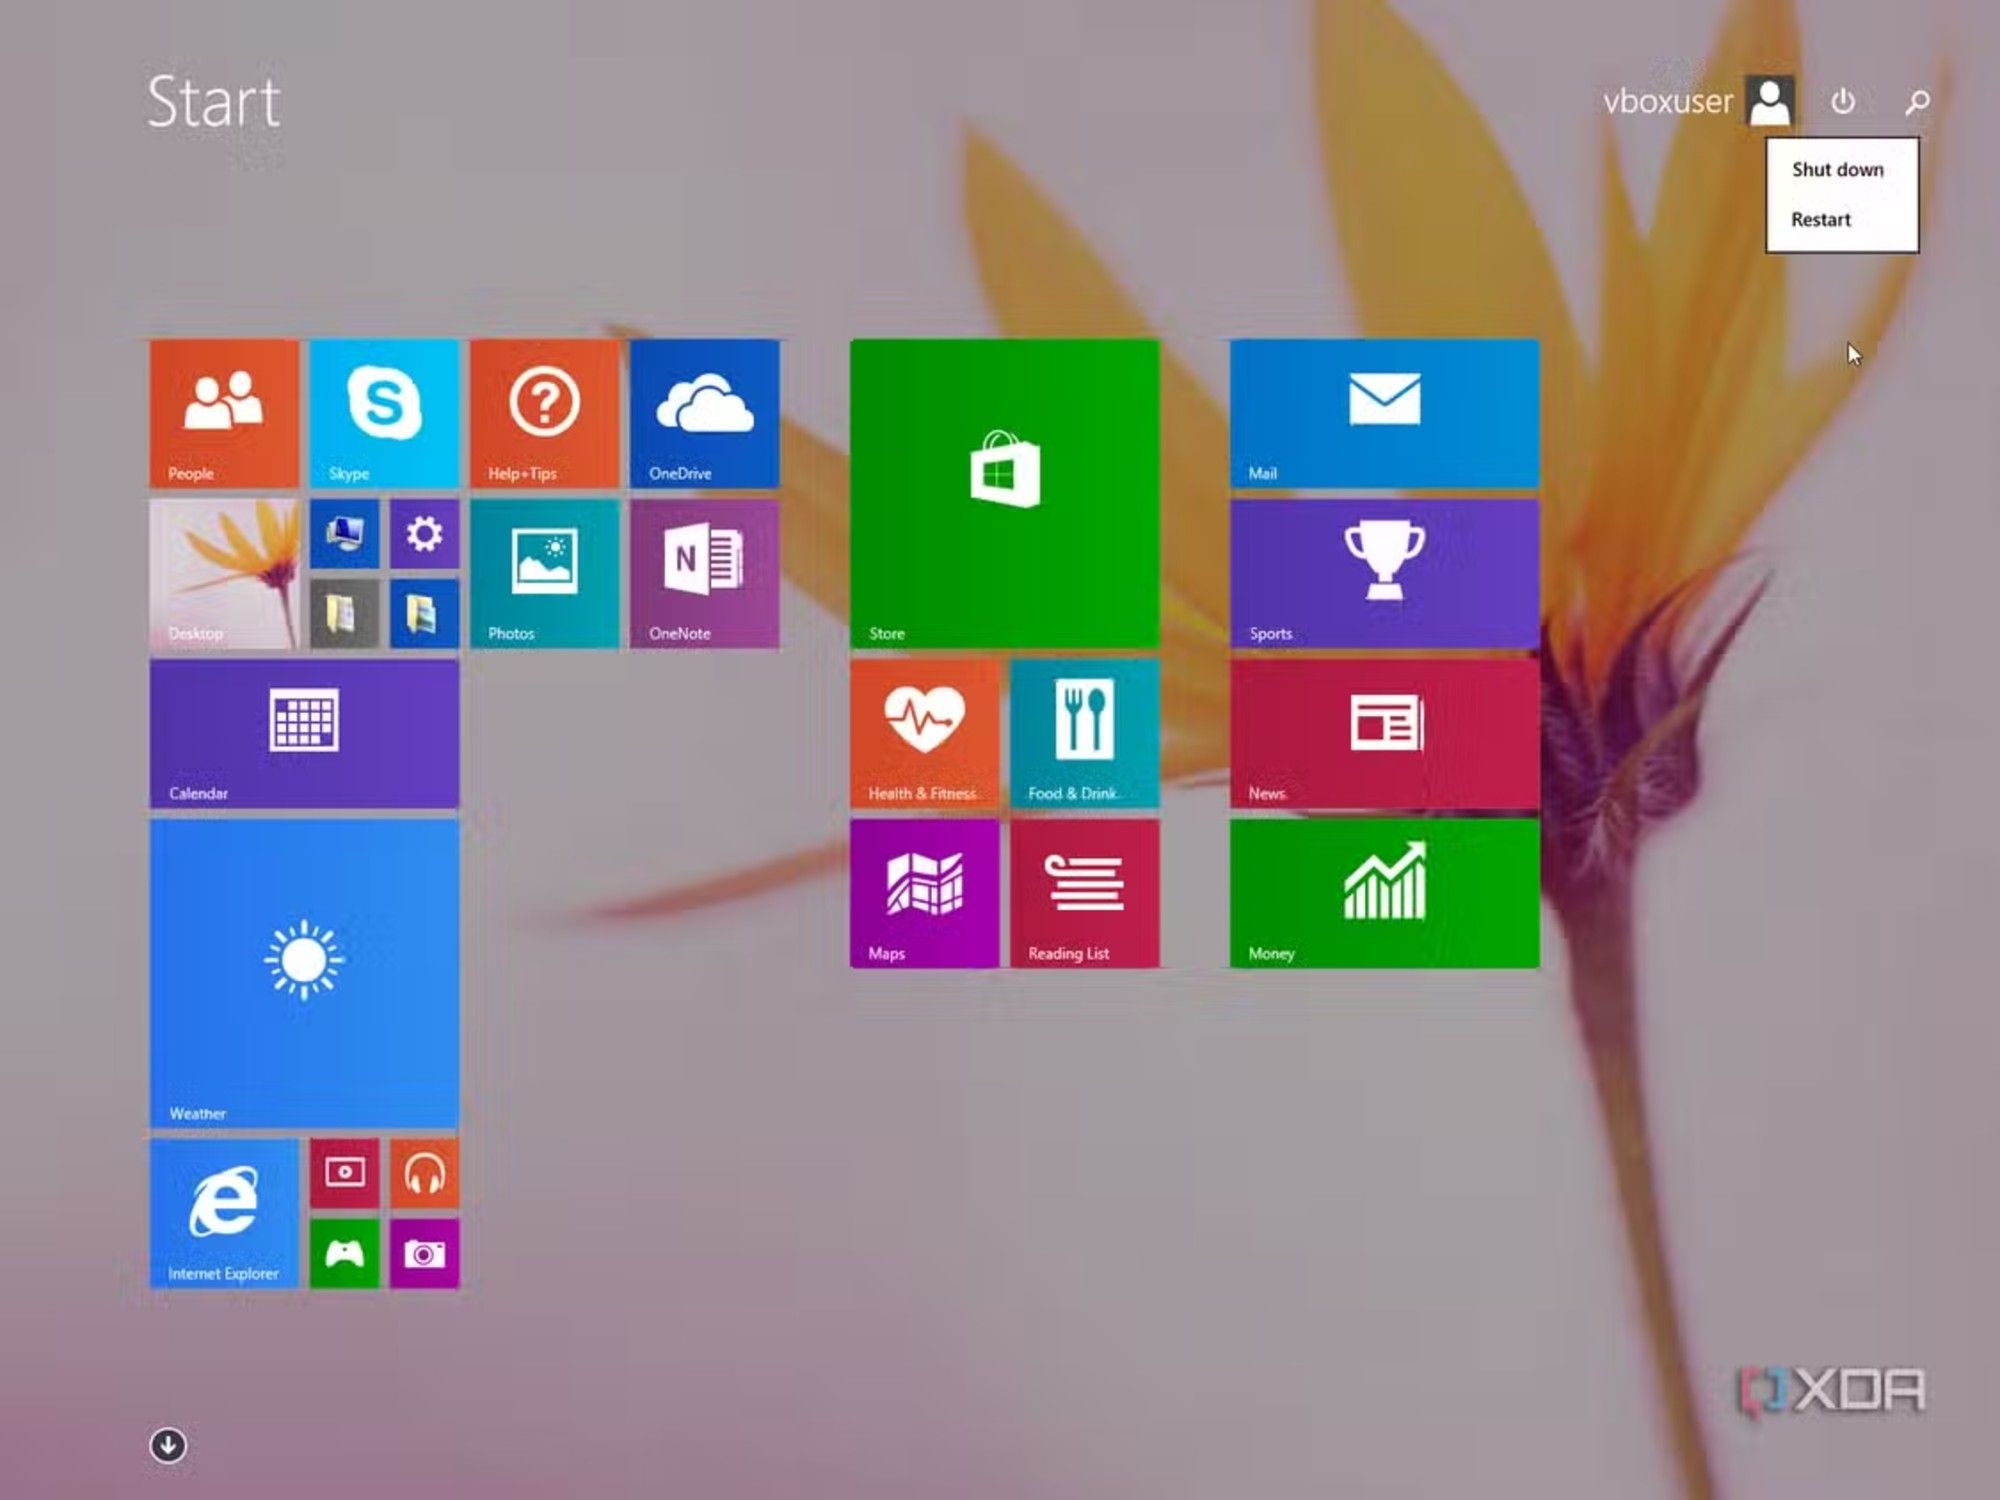Open the News tile
The height and width of the screenshot is (1500, 2000).
pyautogui.click(x=1385, y=733)
